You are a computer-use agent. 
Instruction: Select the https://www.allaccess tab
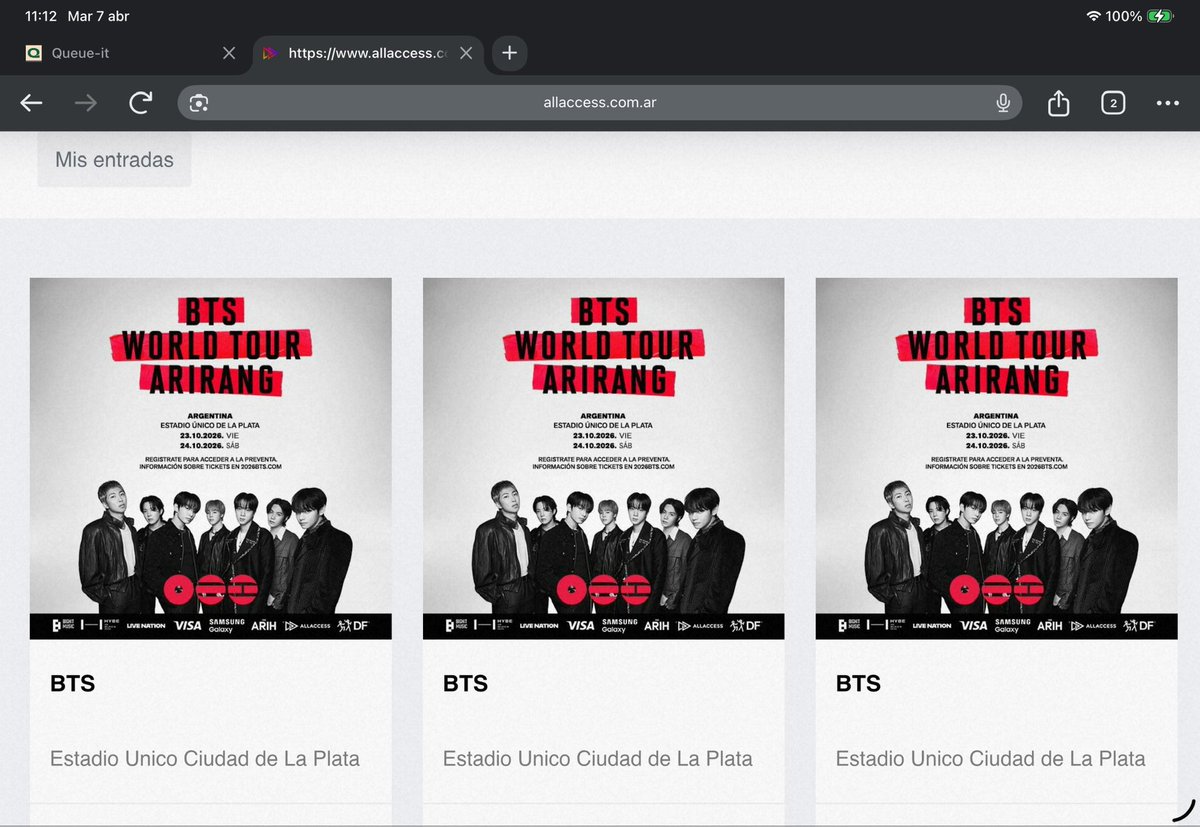tap(368, 53)
